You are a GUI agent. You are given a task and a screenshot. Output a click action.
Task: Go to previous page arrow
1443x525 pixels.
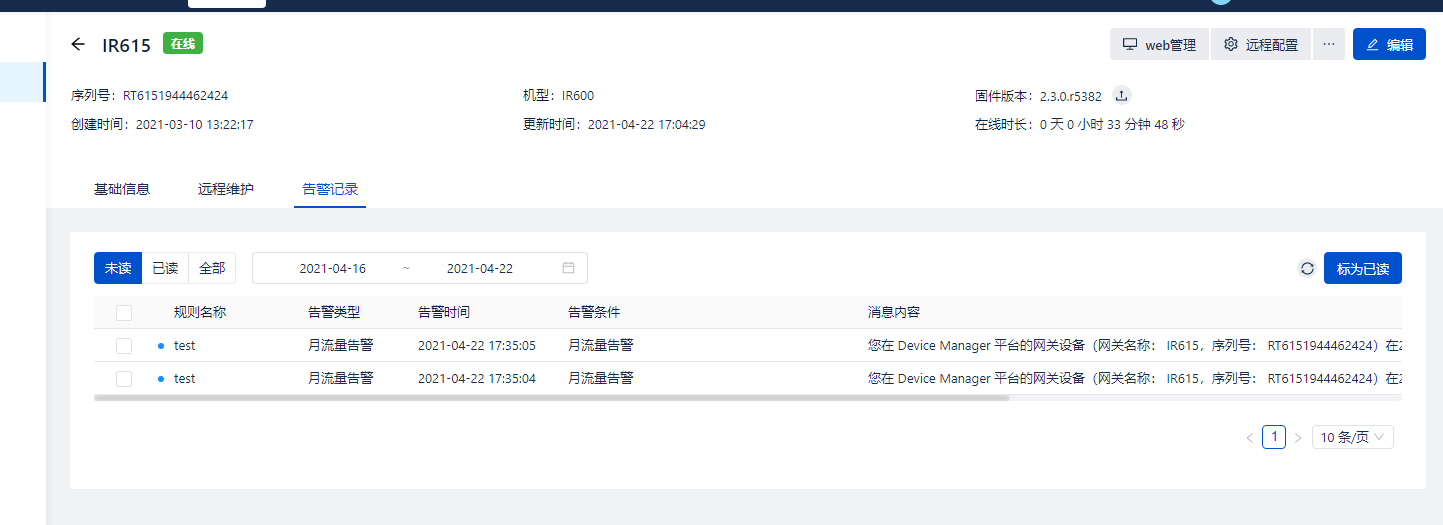click(x=1249, y=438)
